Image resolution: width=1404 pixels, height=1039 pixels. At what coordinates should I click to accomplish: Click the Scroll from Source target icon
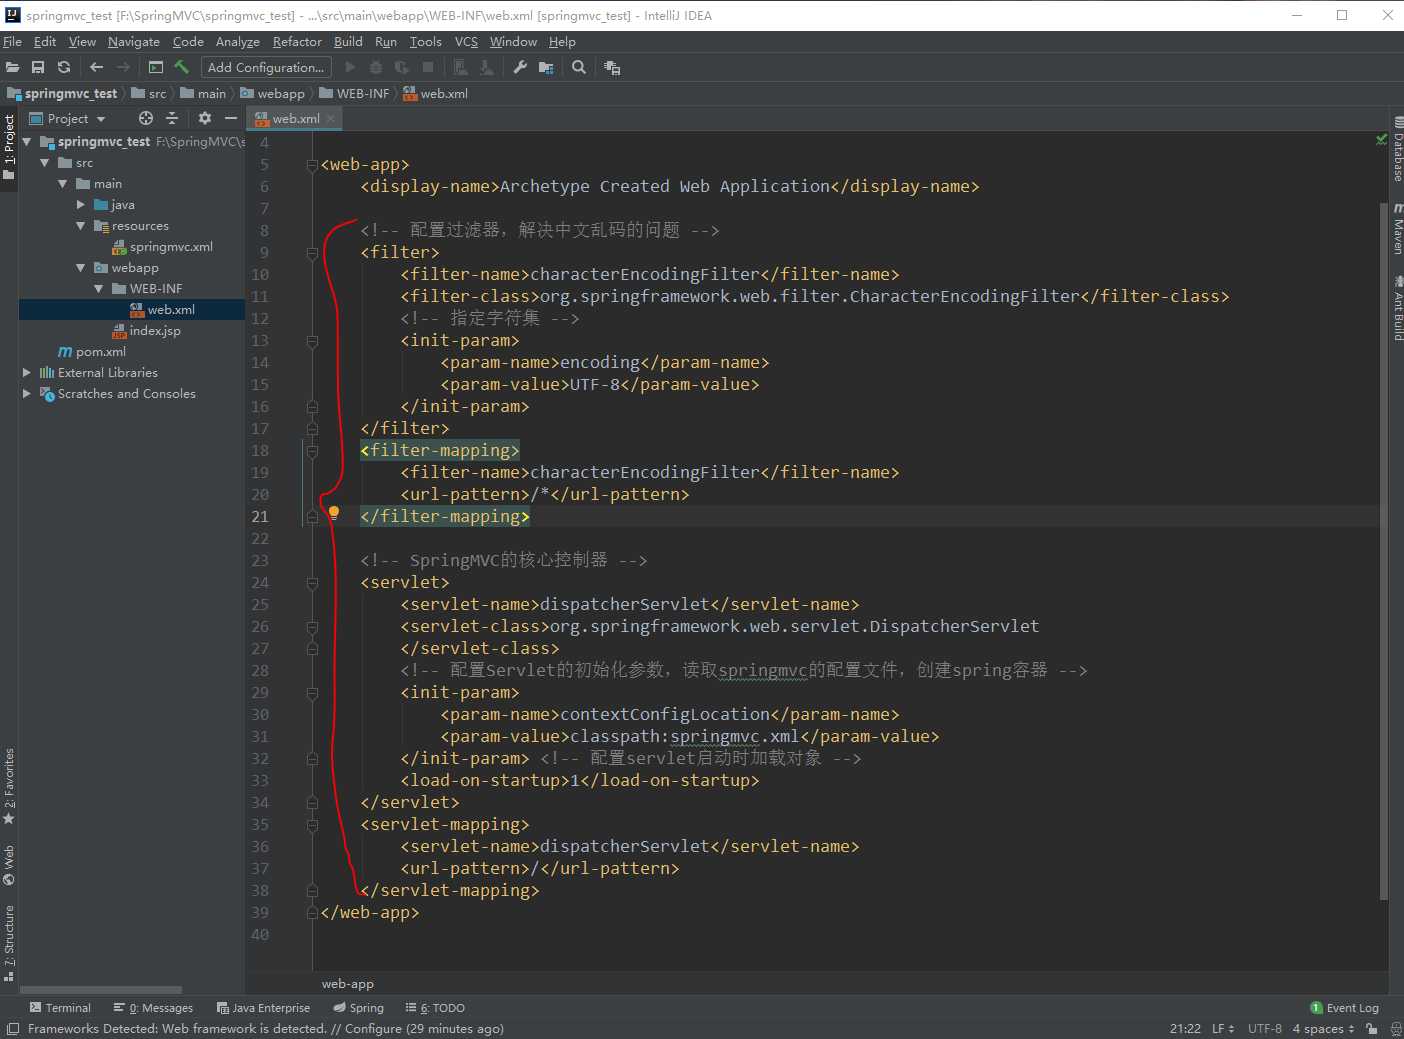[x=146, y=118]
